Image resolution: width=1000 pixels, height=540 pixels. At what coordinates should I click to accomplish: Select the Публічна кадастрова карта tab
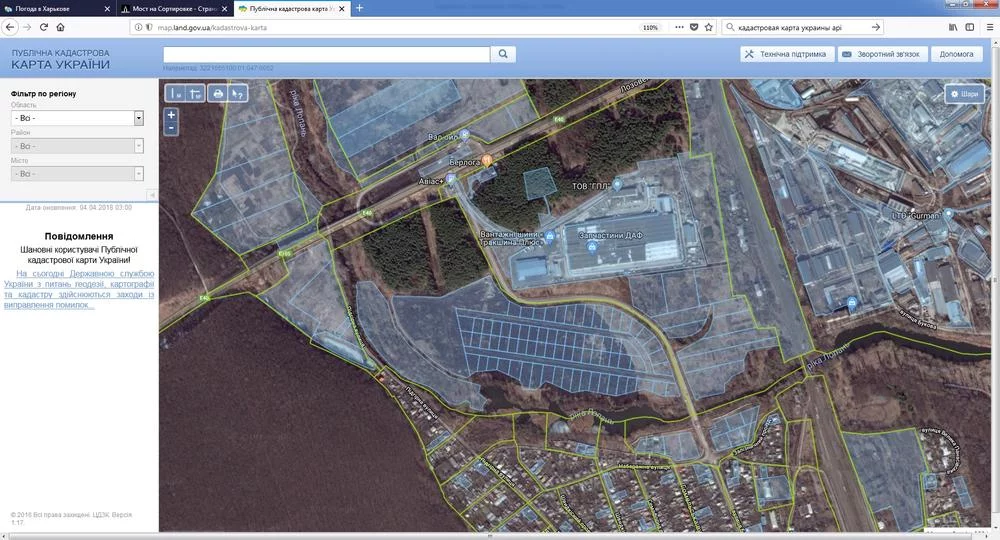(291, 9)
